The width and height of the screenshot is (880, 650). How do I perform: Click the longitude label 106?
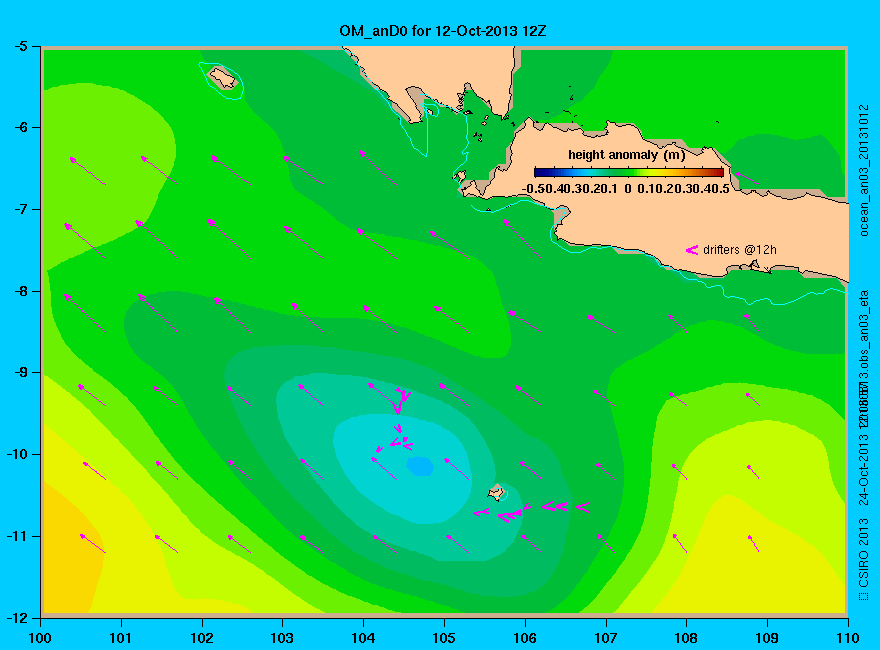[x=525, y=638]
